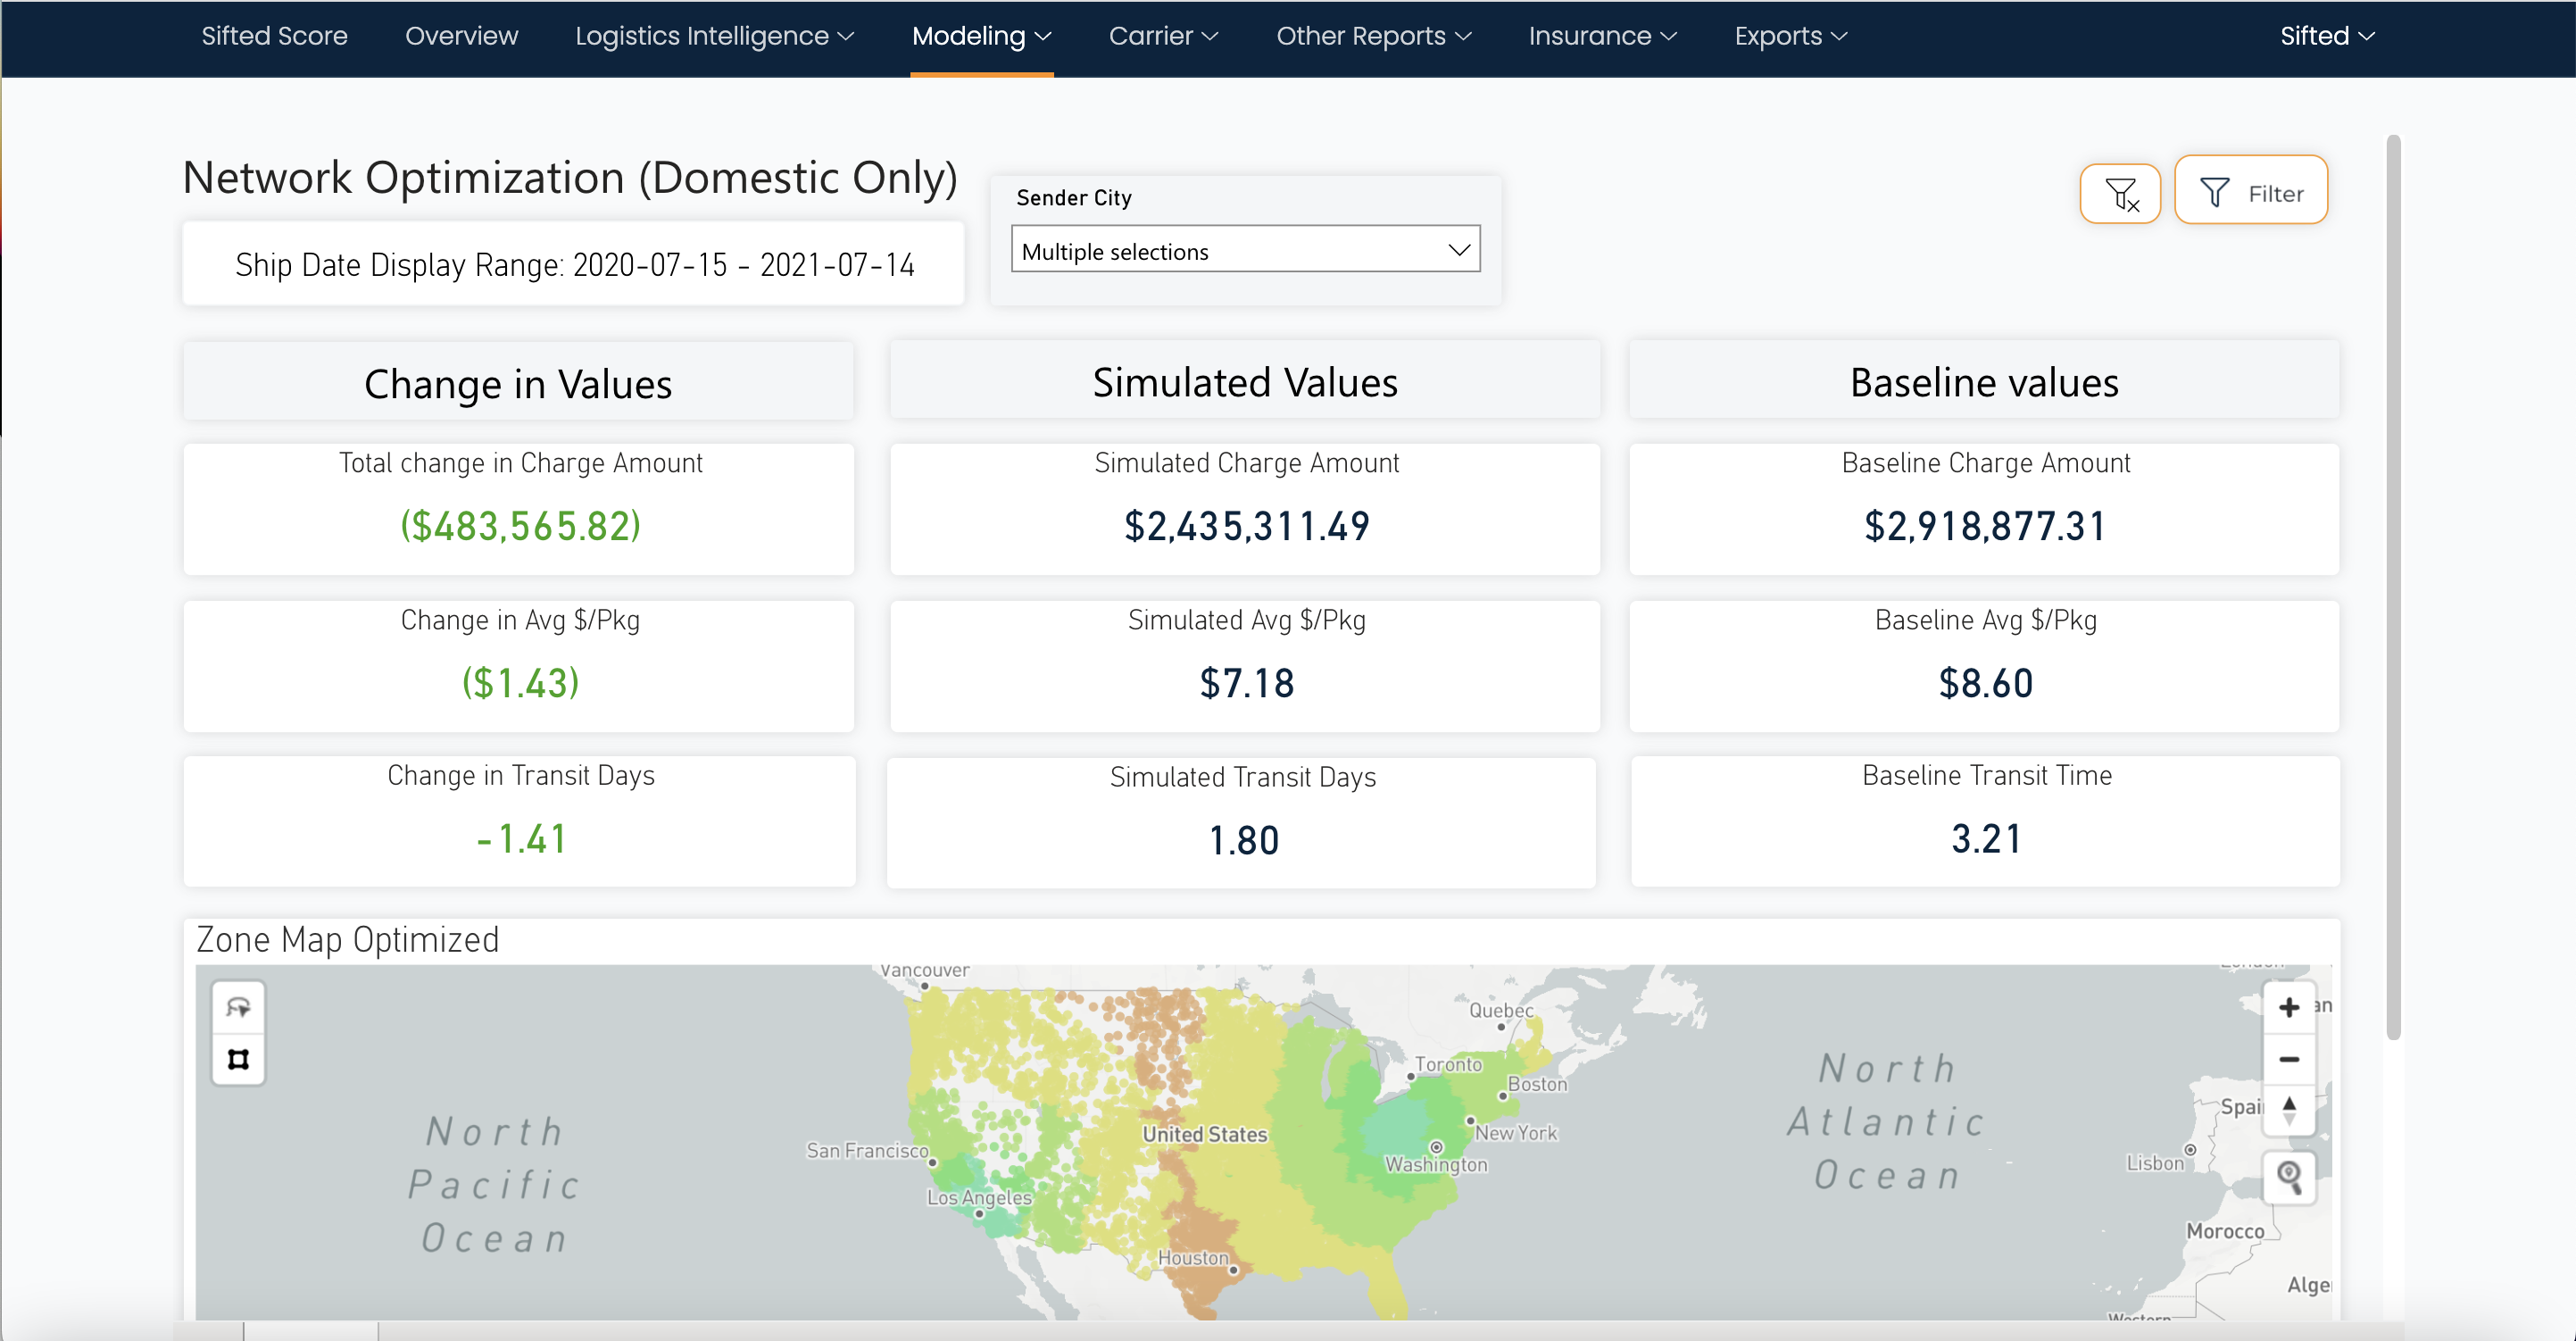Image resolution: width=2576 pixels, height=1341 pixels.
Task: Zoom in on the Zone Map Optimized
Action: point(2291,1007)
